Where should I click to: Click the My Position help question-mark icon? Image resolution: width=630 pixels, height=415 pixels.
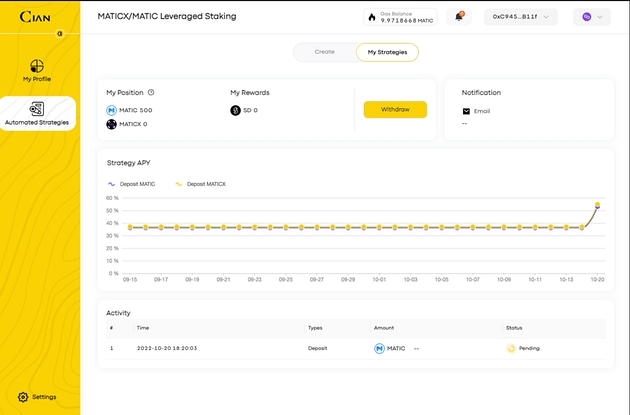(x=151, y=92)
